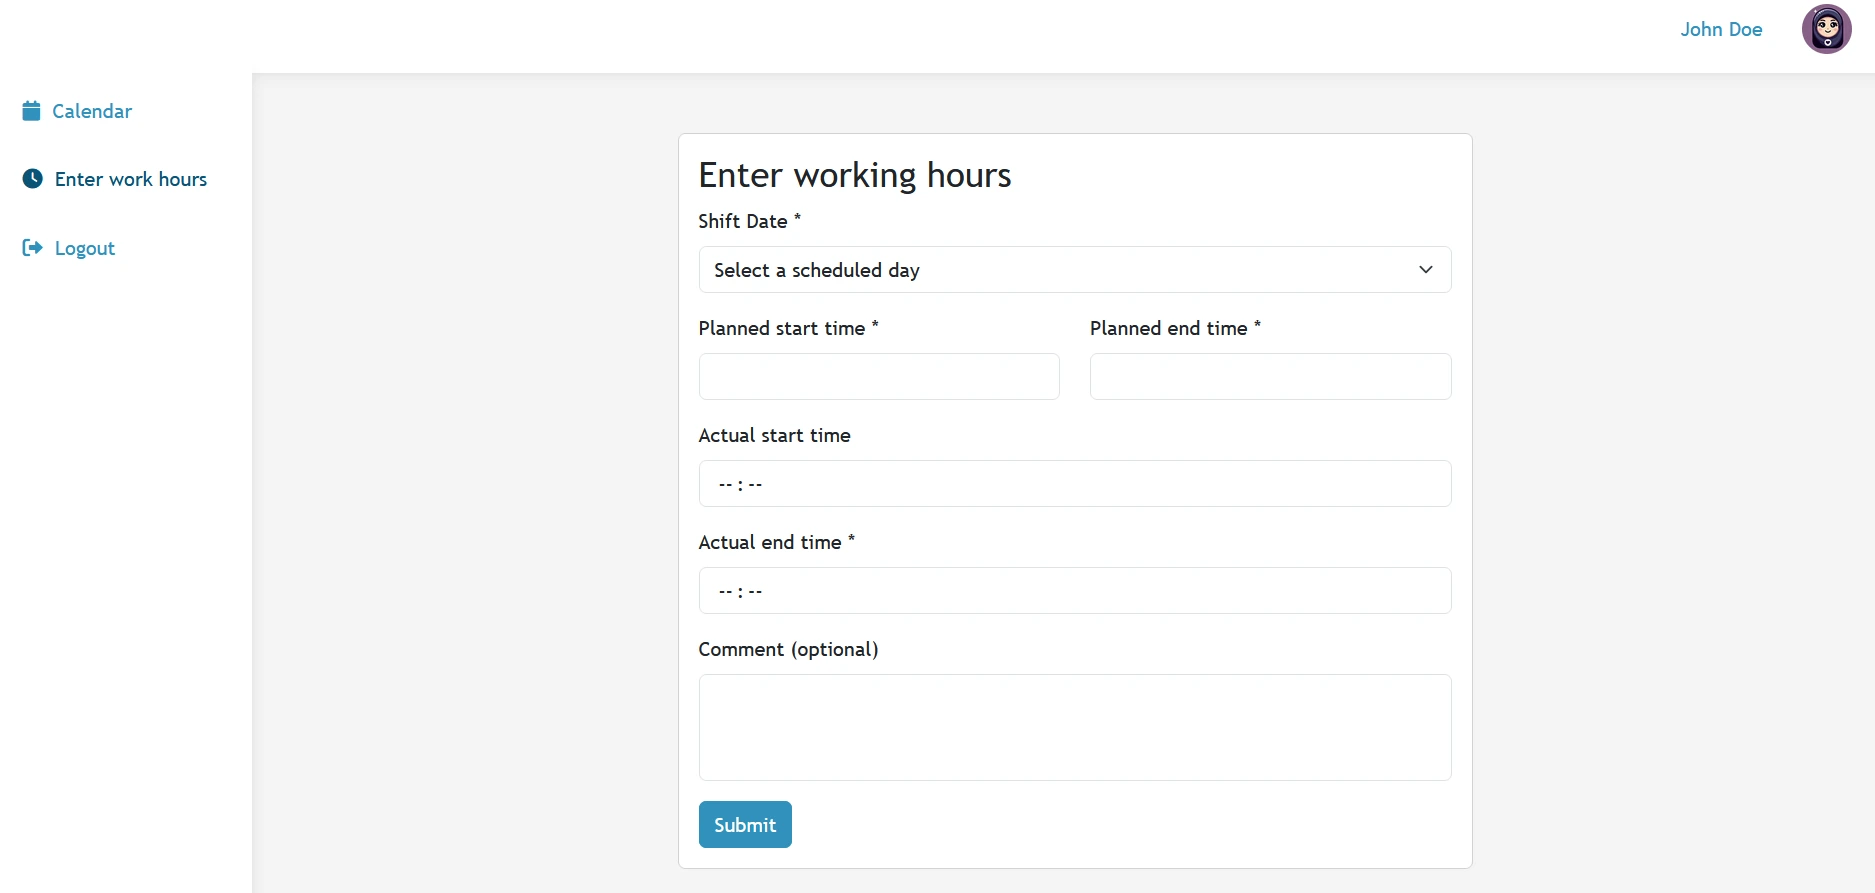The height and width of the screenshot is (893, 1875).
Task: Click the chevron arrow on Shift Date dropdown
Action: tap(1425, 270)
